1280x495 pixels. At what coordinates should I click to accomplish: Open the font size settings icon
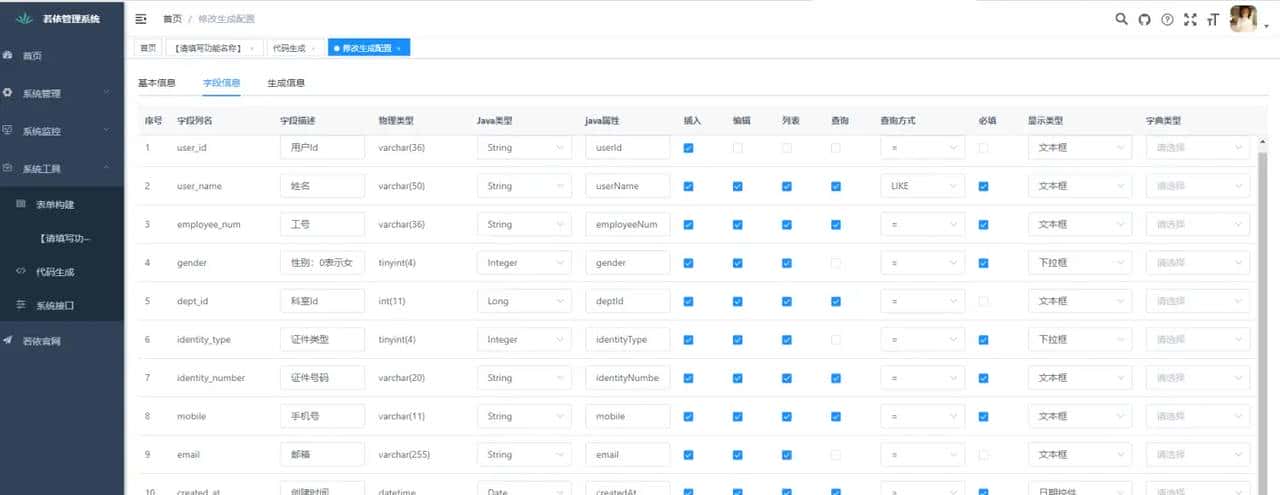click(x=1213, y=19)
